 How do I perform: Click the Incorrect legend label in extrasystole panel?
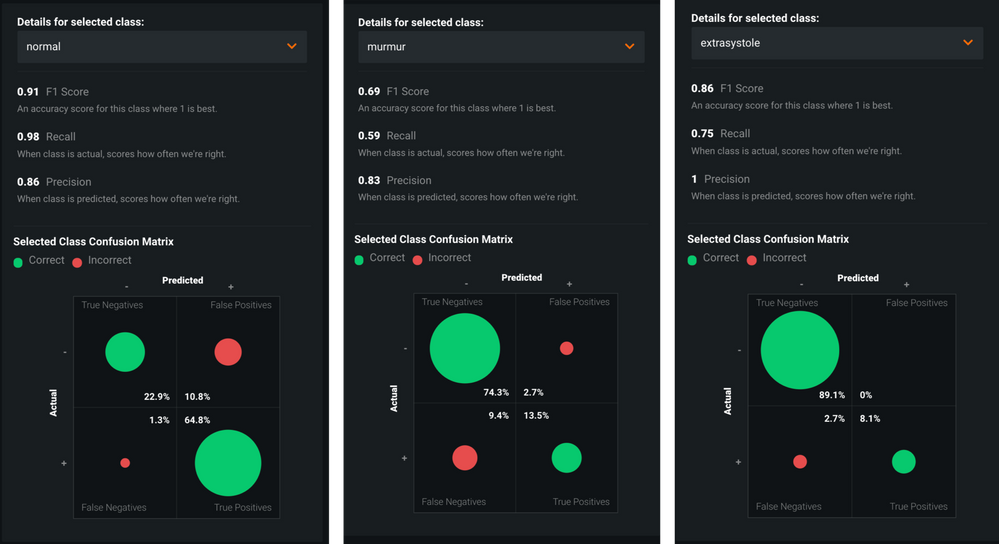coord(784,258)
